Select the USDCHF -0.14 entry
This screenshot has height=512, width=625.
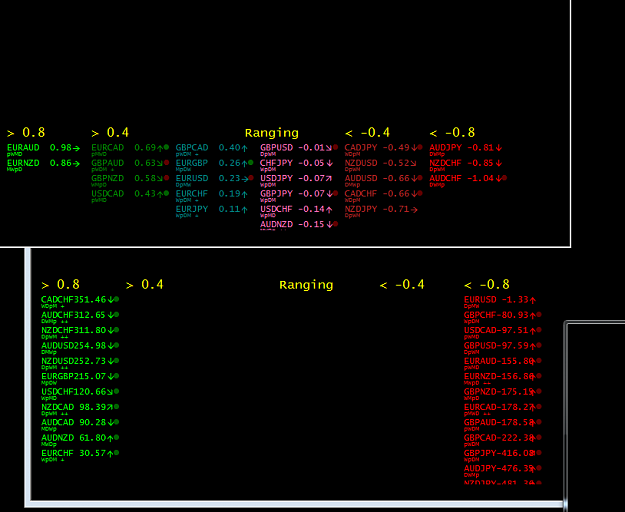pos(297,210)
